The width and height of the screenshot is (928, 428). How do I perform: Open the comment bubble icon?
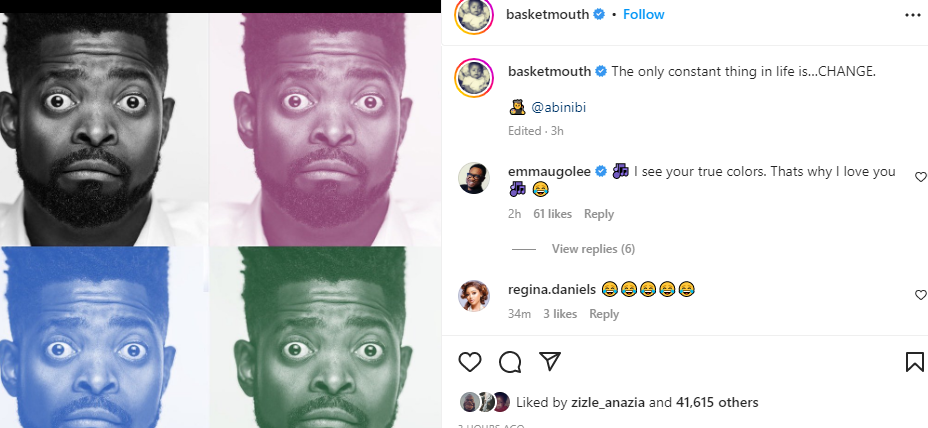pos(510,361)
